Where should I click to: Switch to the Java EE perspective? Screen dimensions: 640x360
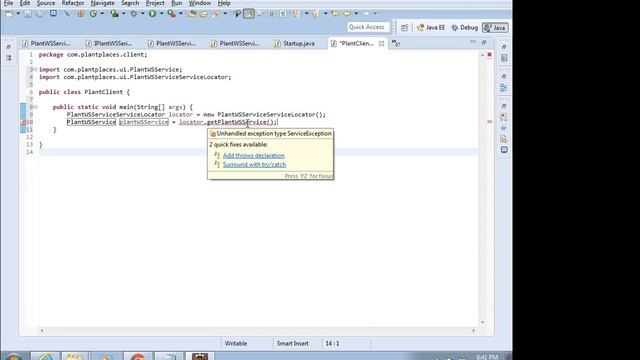[x=431, y=28]
